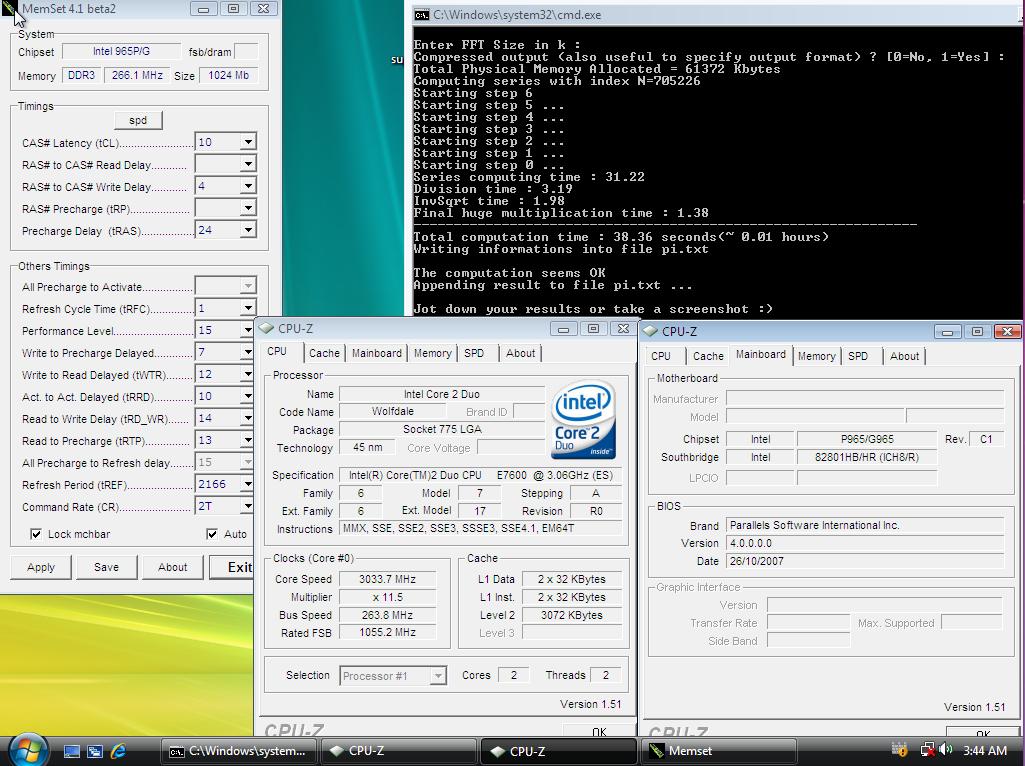Open Refresh Cycle Time (tRFC) dropdown

(x=248, y=308)
